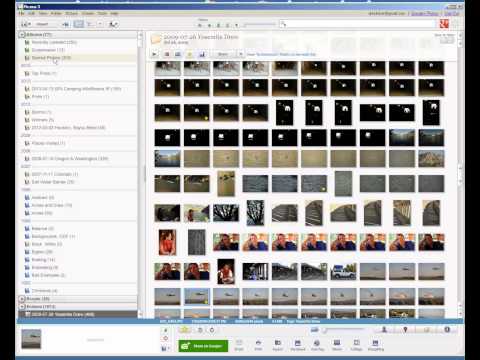480x360 pixels.
Task: Expand the Folders section
Action: 22,306
